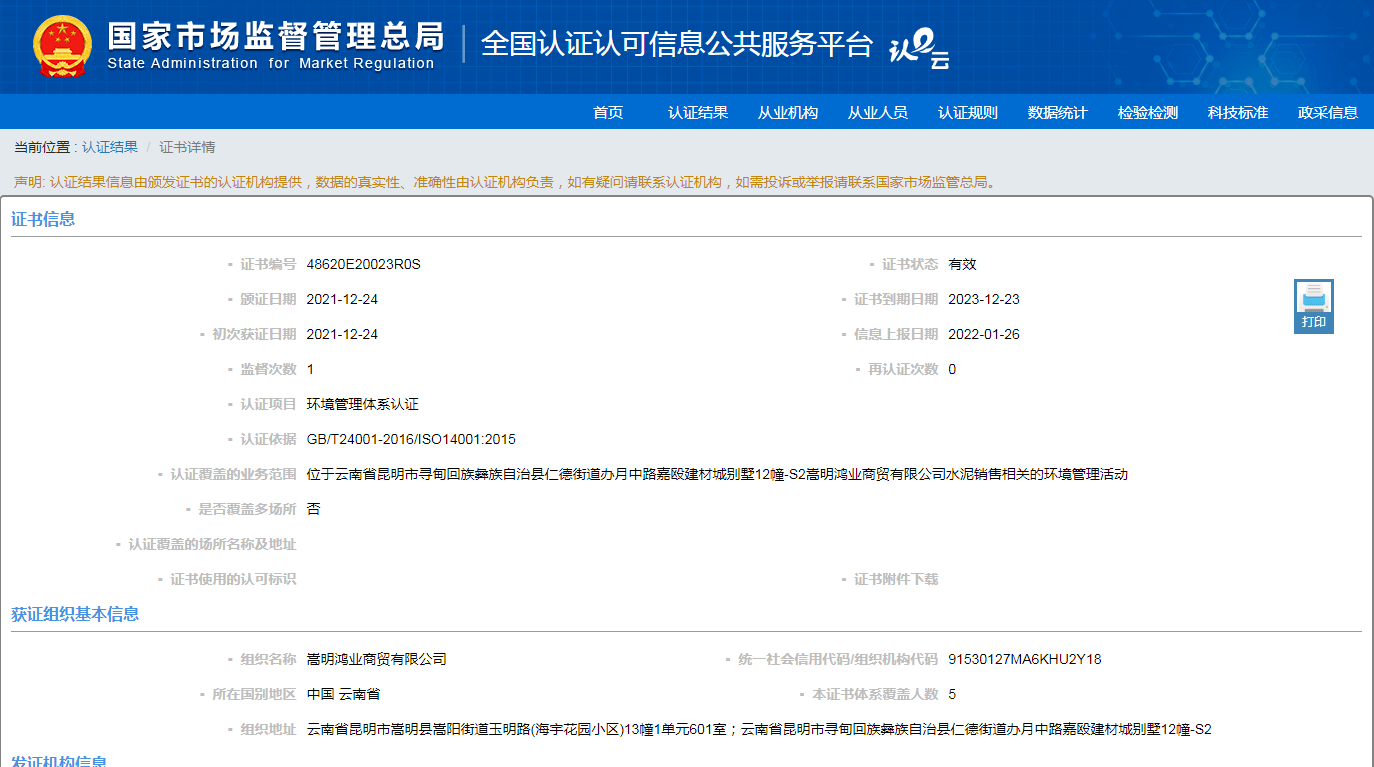The height and width of the screenshot is (767, 1374).
Task: Click the printer icon labeled 打印
Action: point(1313,305)
